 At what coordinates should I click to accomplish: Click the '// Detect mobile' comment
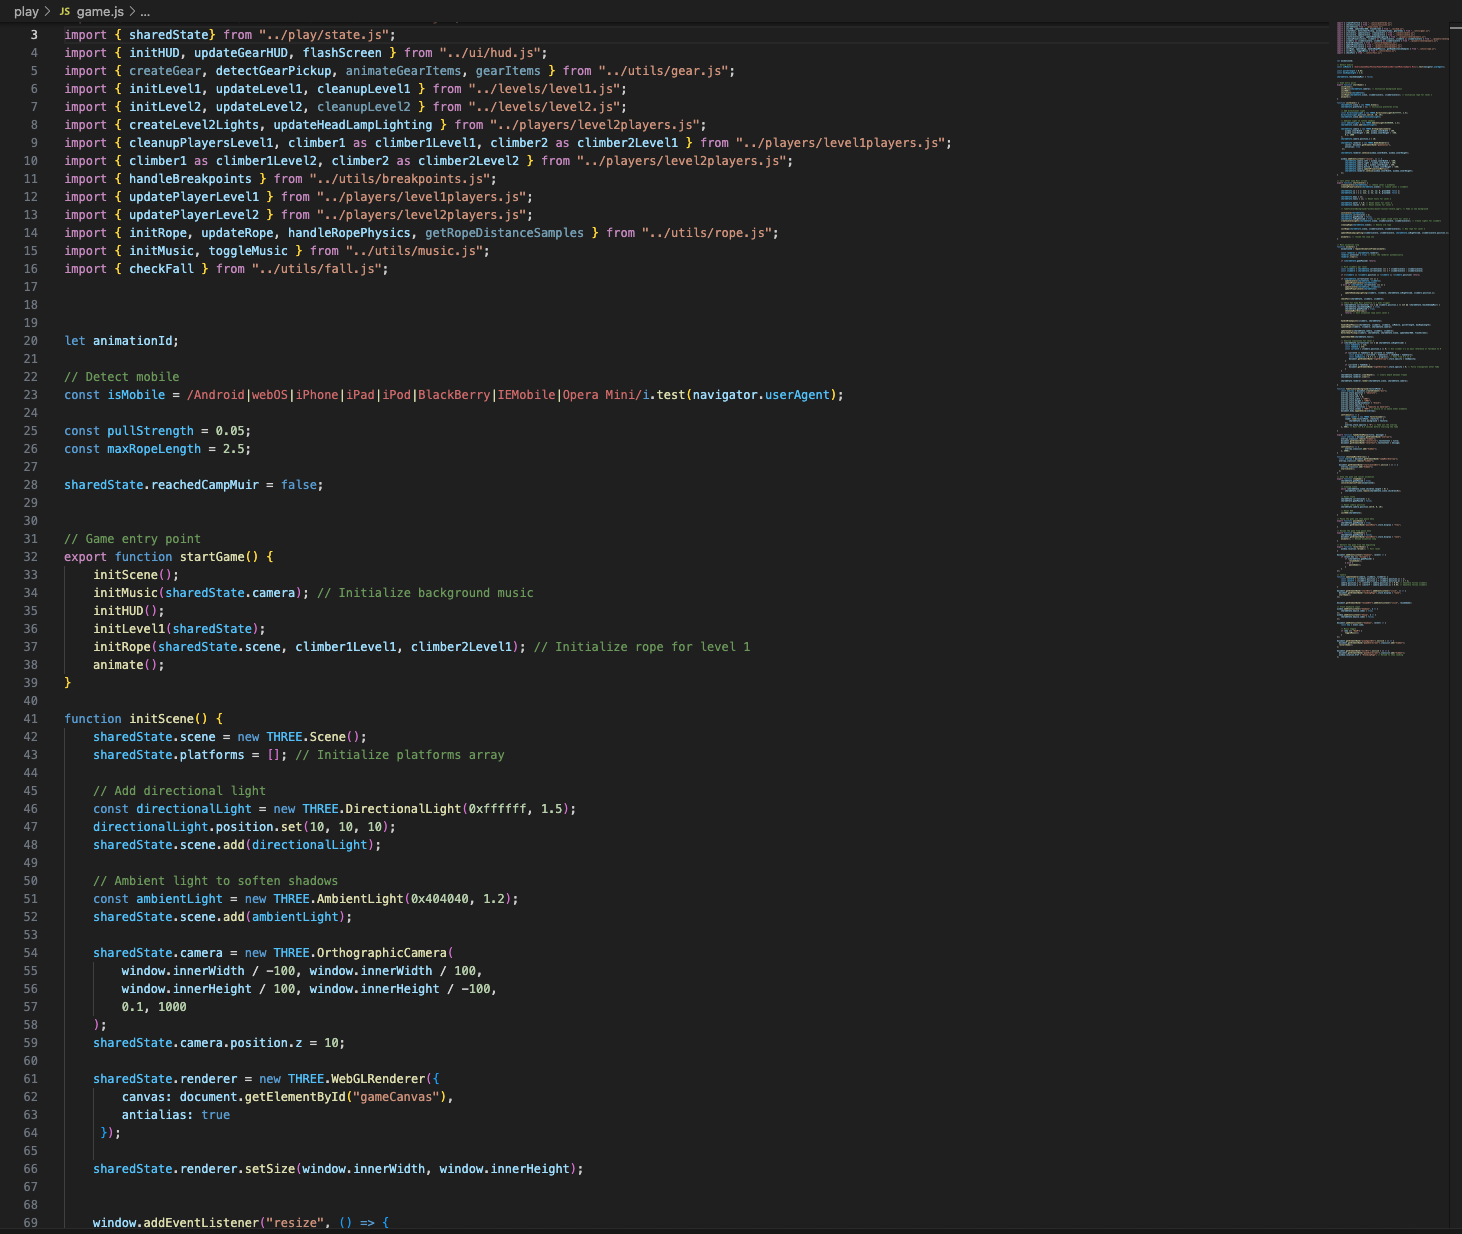[122, 377]
